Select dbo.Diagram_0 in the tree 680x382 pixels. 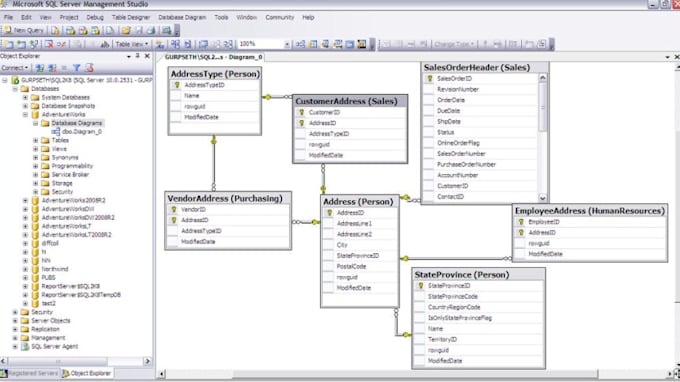pos(82,132)
